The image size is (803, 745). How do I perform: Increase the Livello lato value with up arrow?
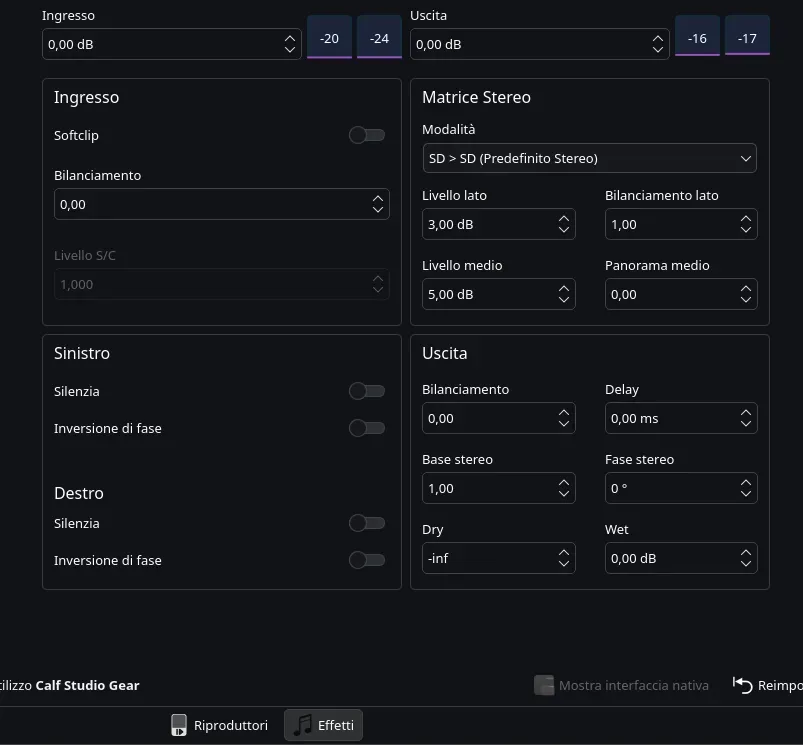click(x=564, y=219)
